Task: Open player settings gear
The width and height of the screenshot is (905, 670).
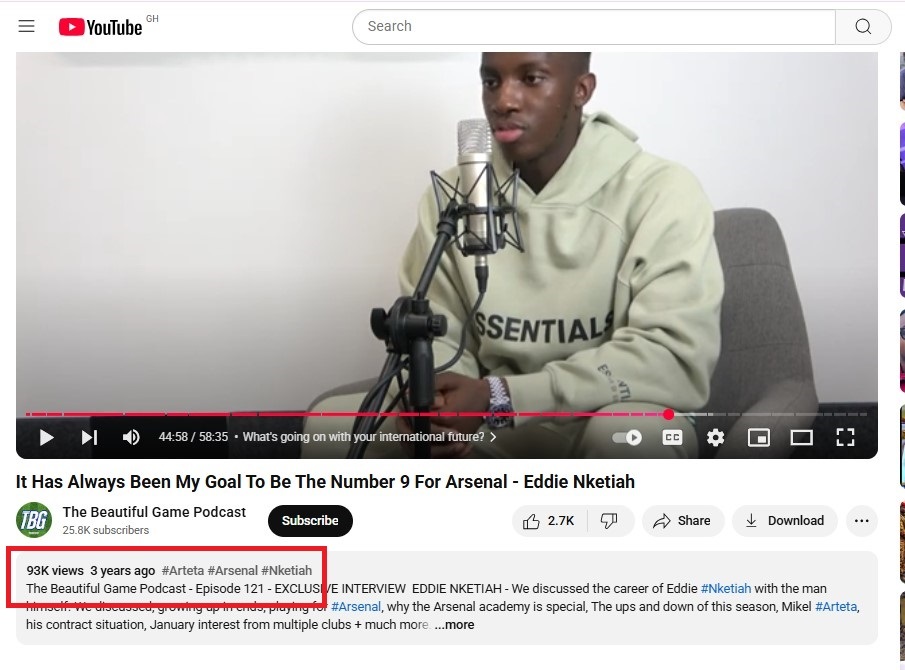Action: pyautogui.click(x=715, y=437)
